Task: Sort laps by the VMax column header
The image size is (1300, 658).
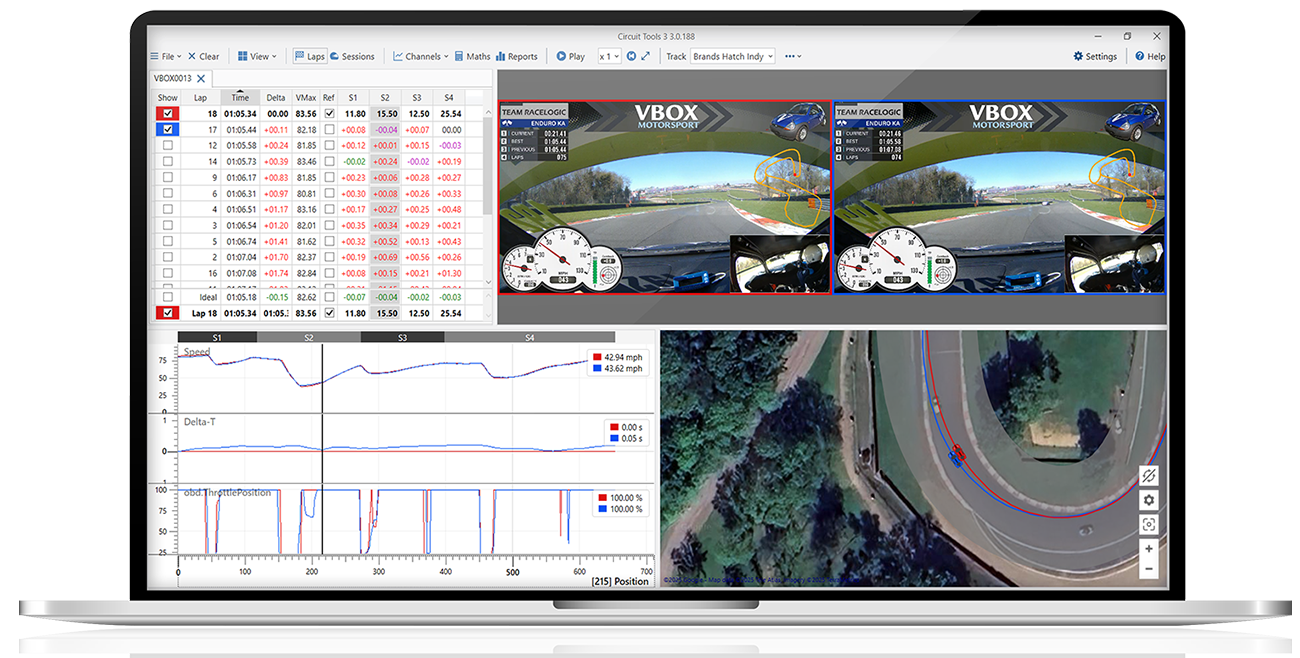Action: [x=306, y=98]
